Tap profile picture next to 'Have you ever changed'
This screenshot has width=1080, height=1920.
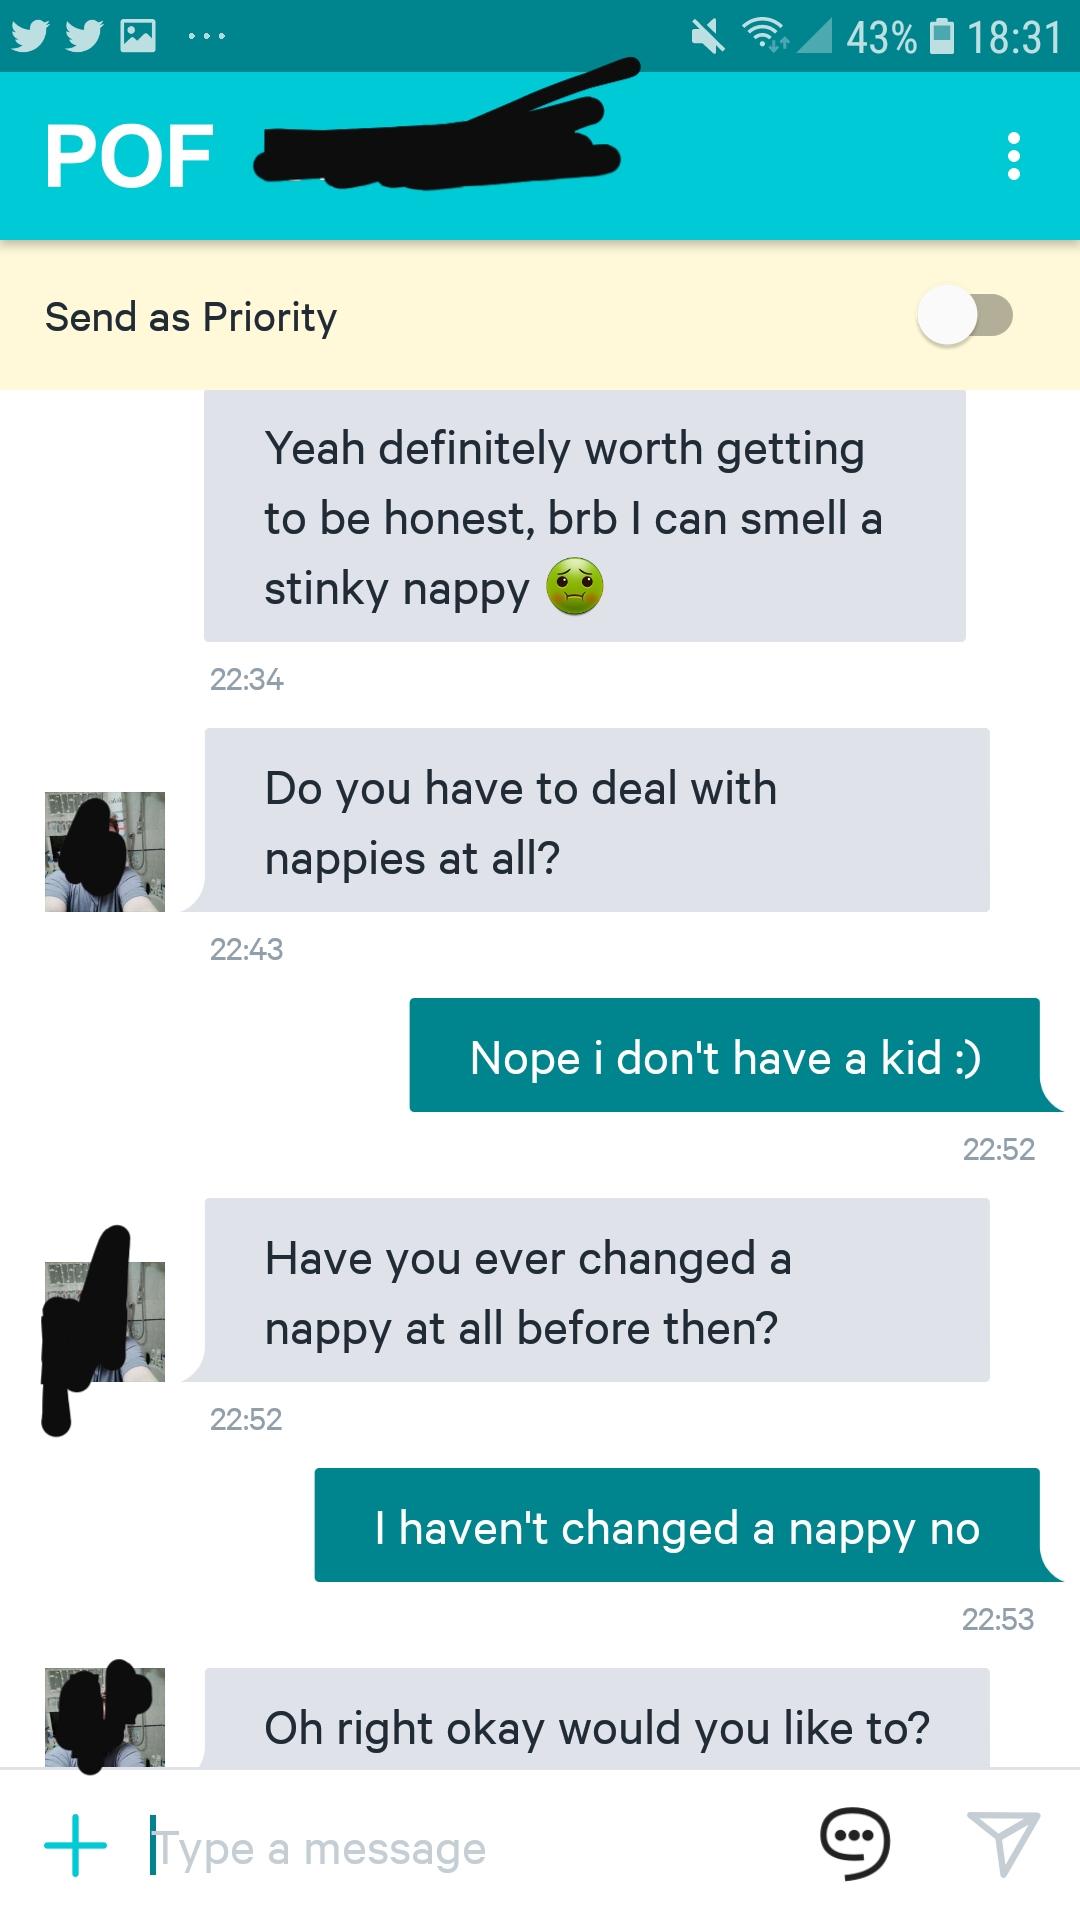(x=105, y=1322)
